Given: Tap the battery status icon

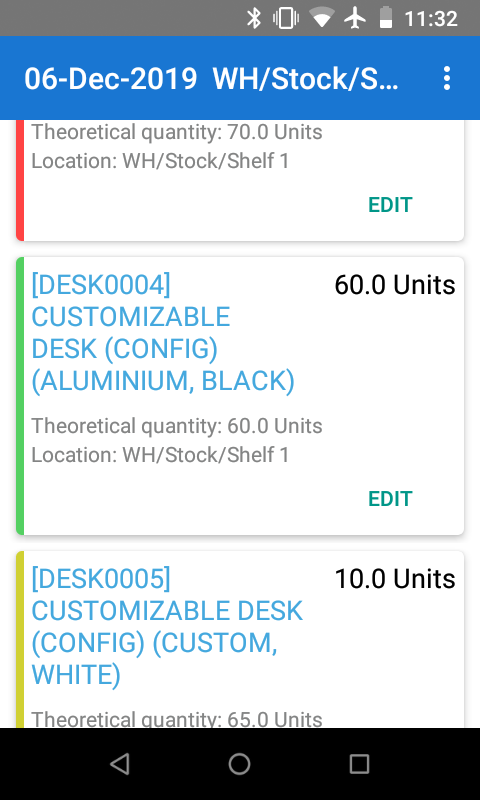Looking at the screenshot, I should [386, 18].
